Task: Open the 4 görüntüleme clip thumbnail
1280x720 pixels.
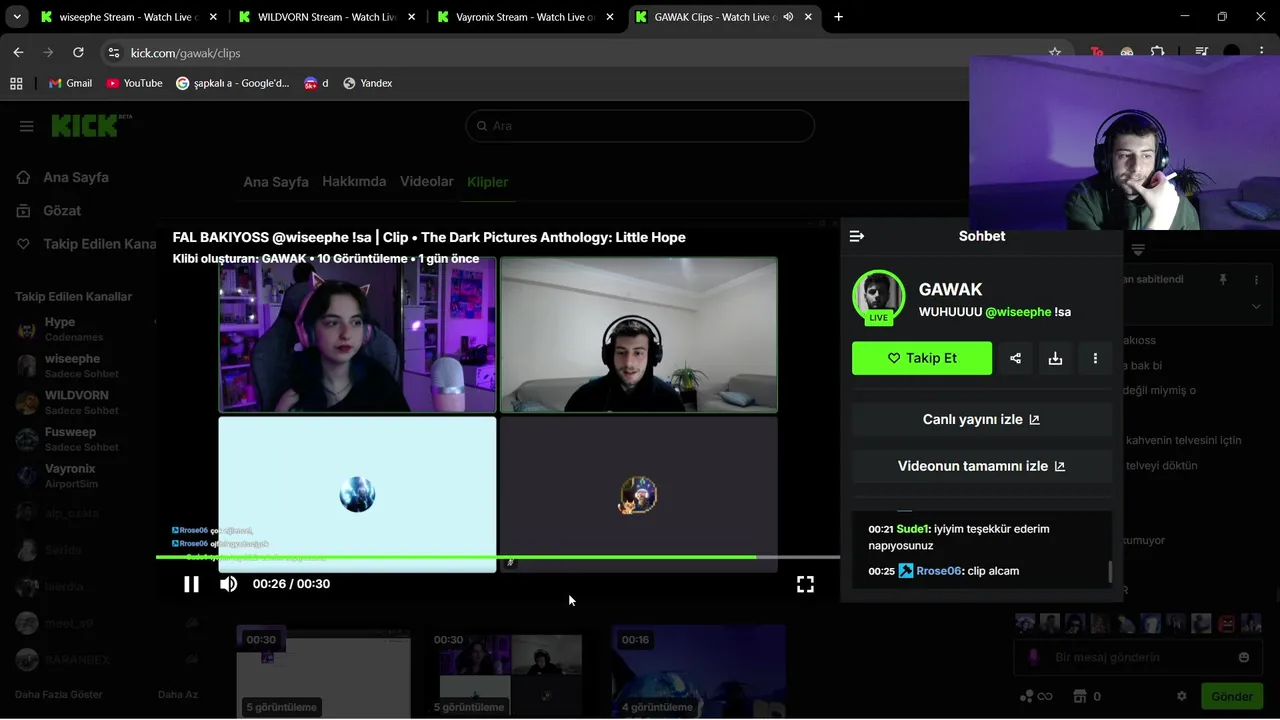Action: [698, 672]
